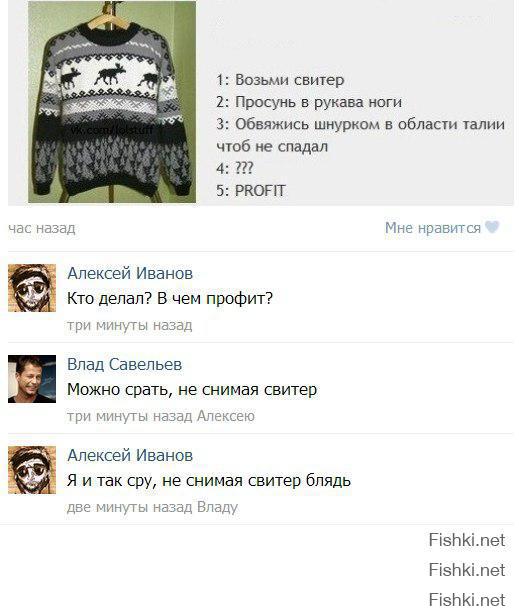
Task: Open Влад Савельев avatar picture
Action: point(32,379)
